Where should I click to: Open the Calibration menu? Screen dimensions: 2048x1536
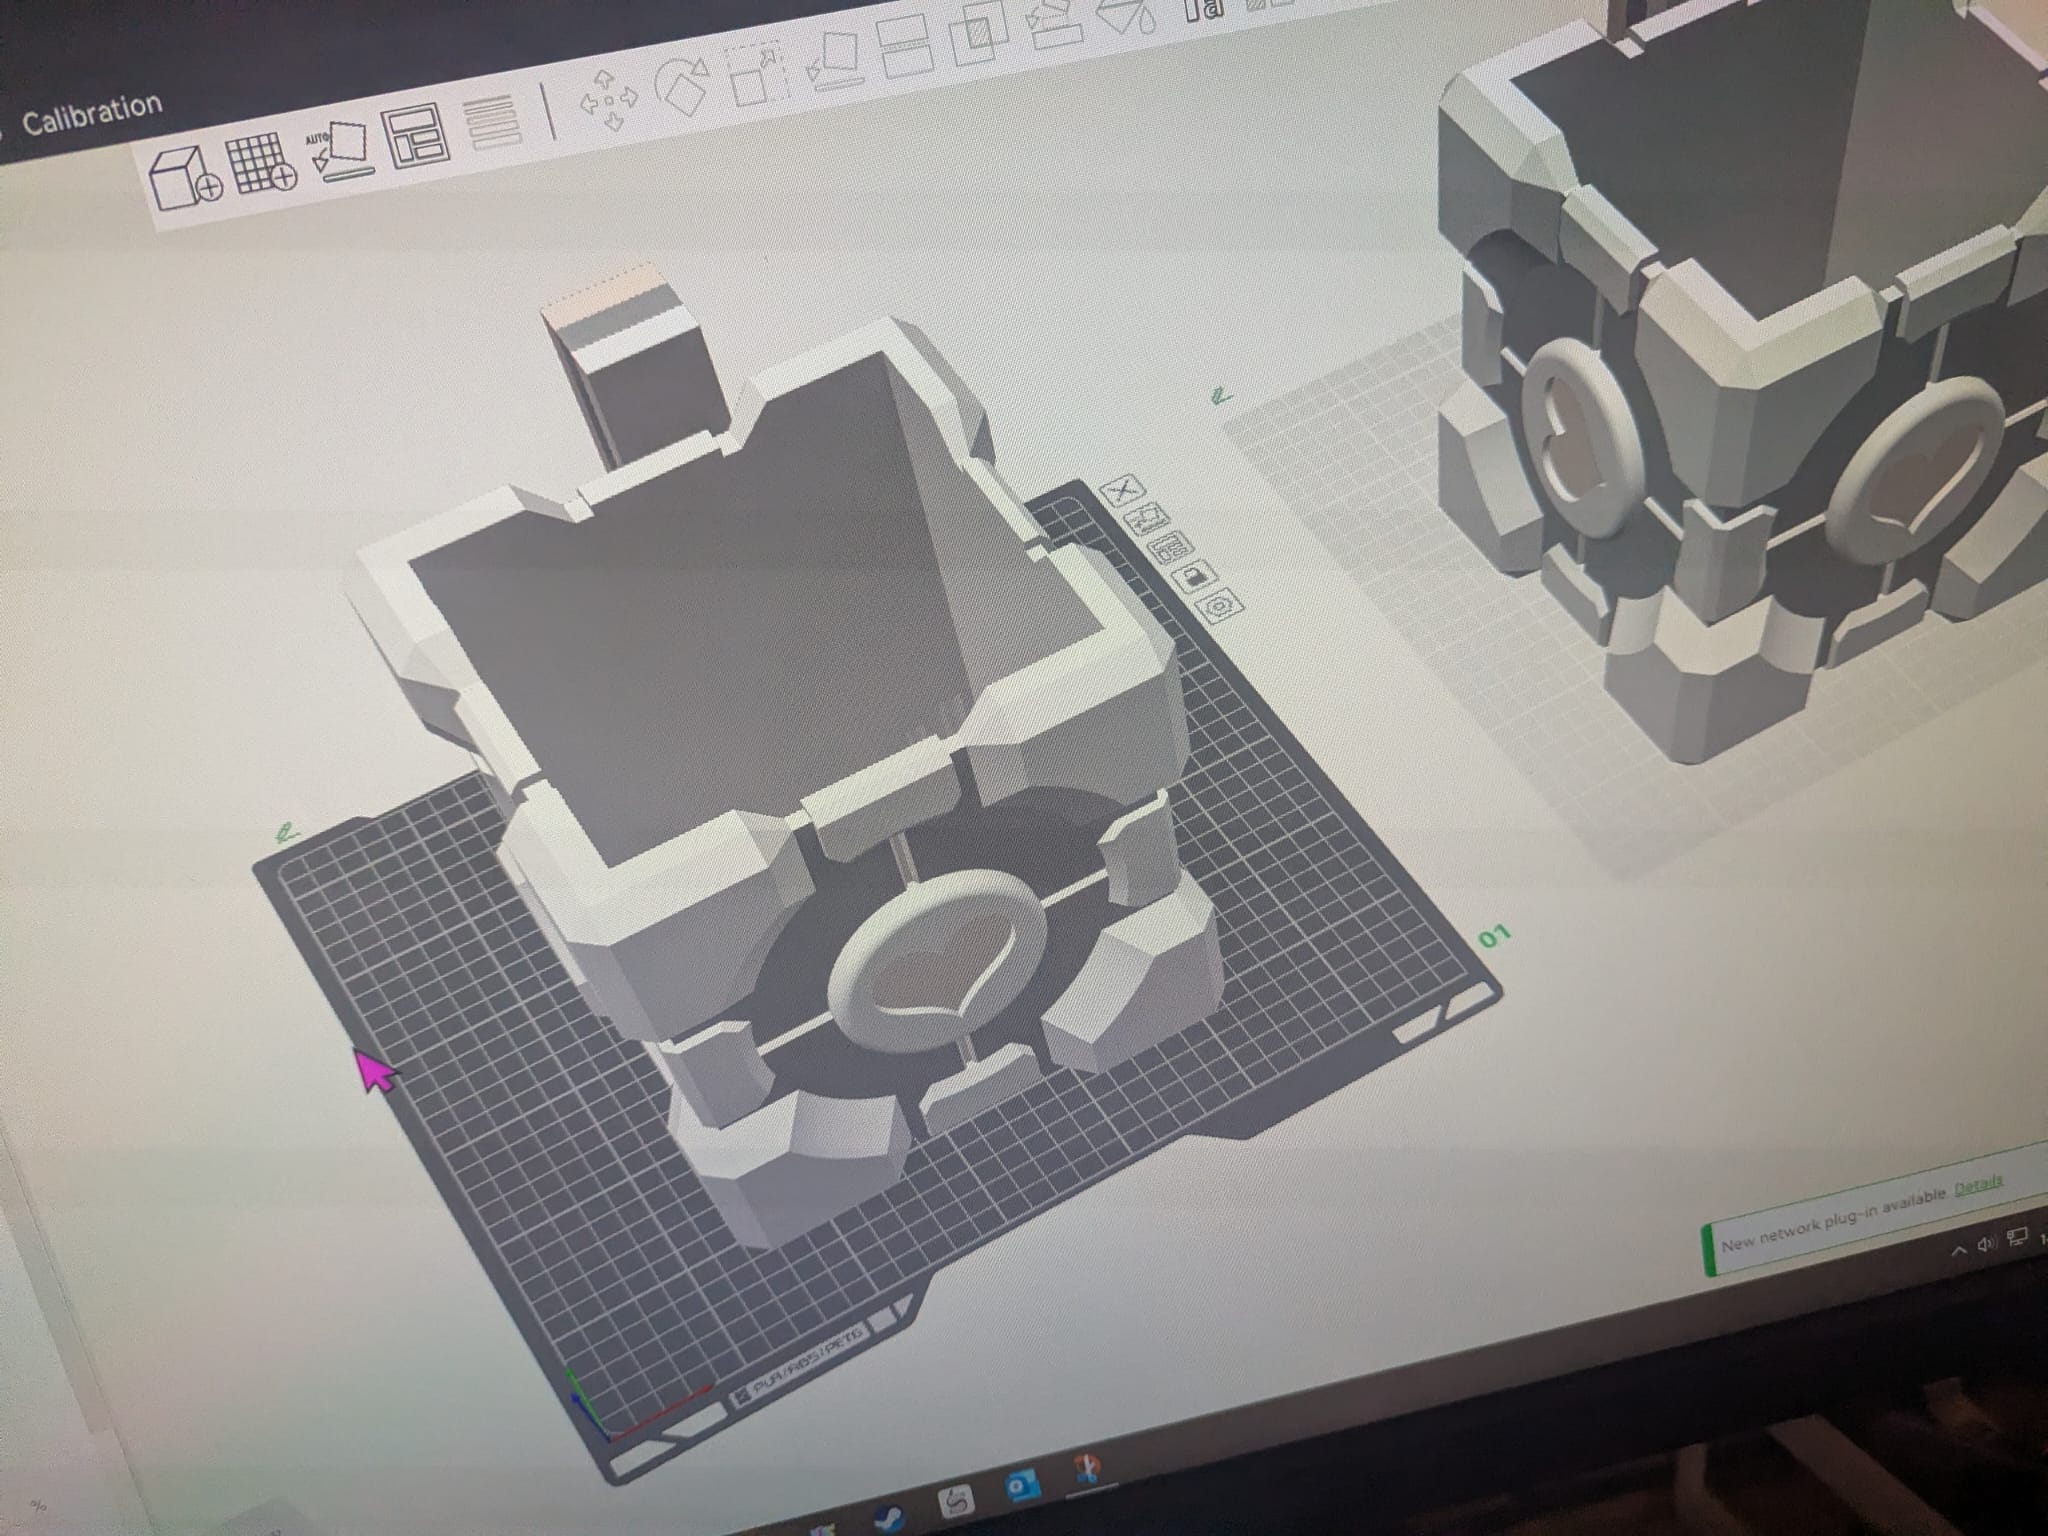[x=92, y=113]
